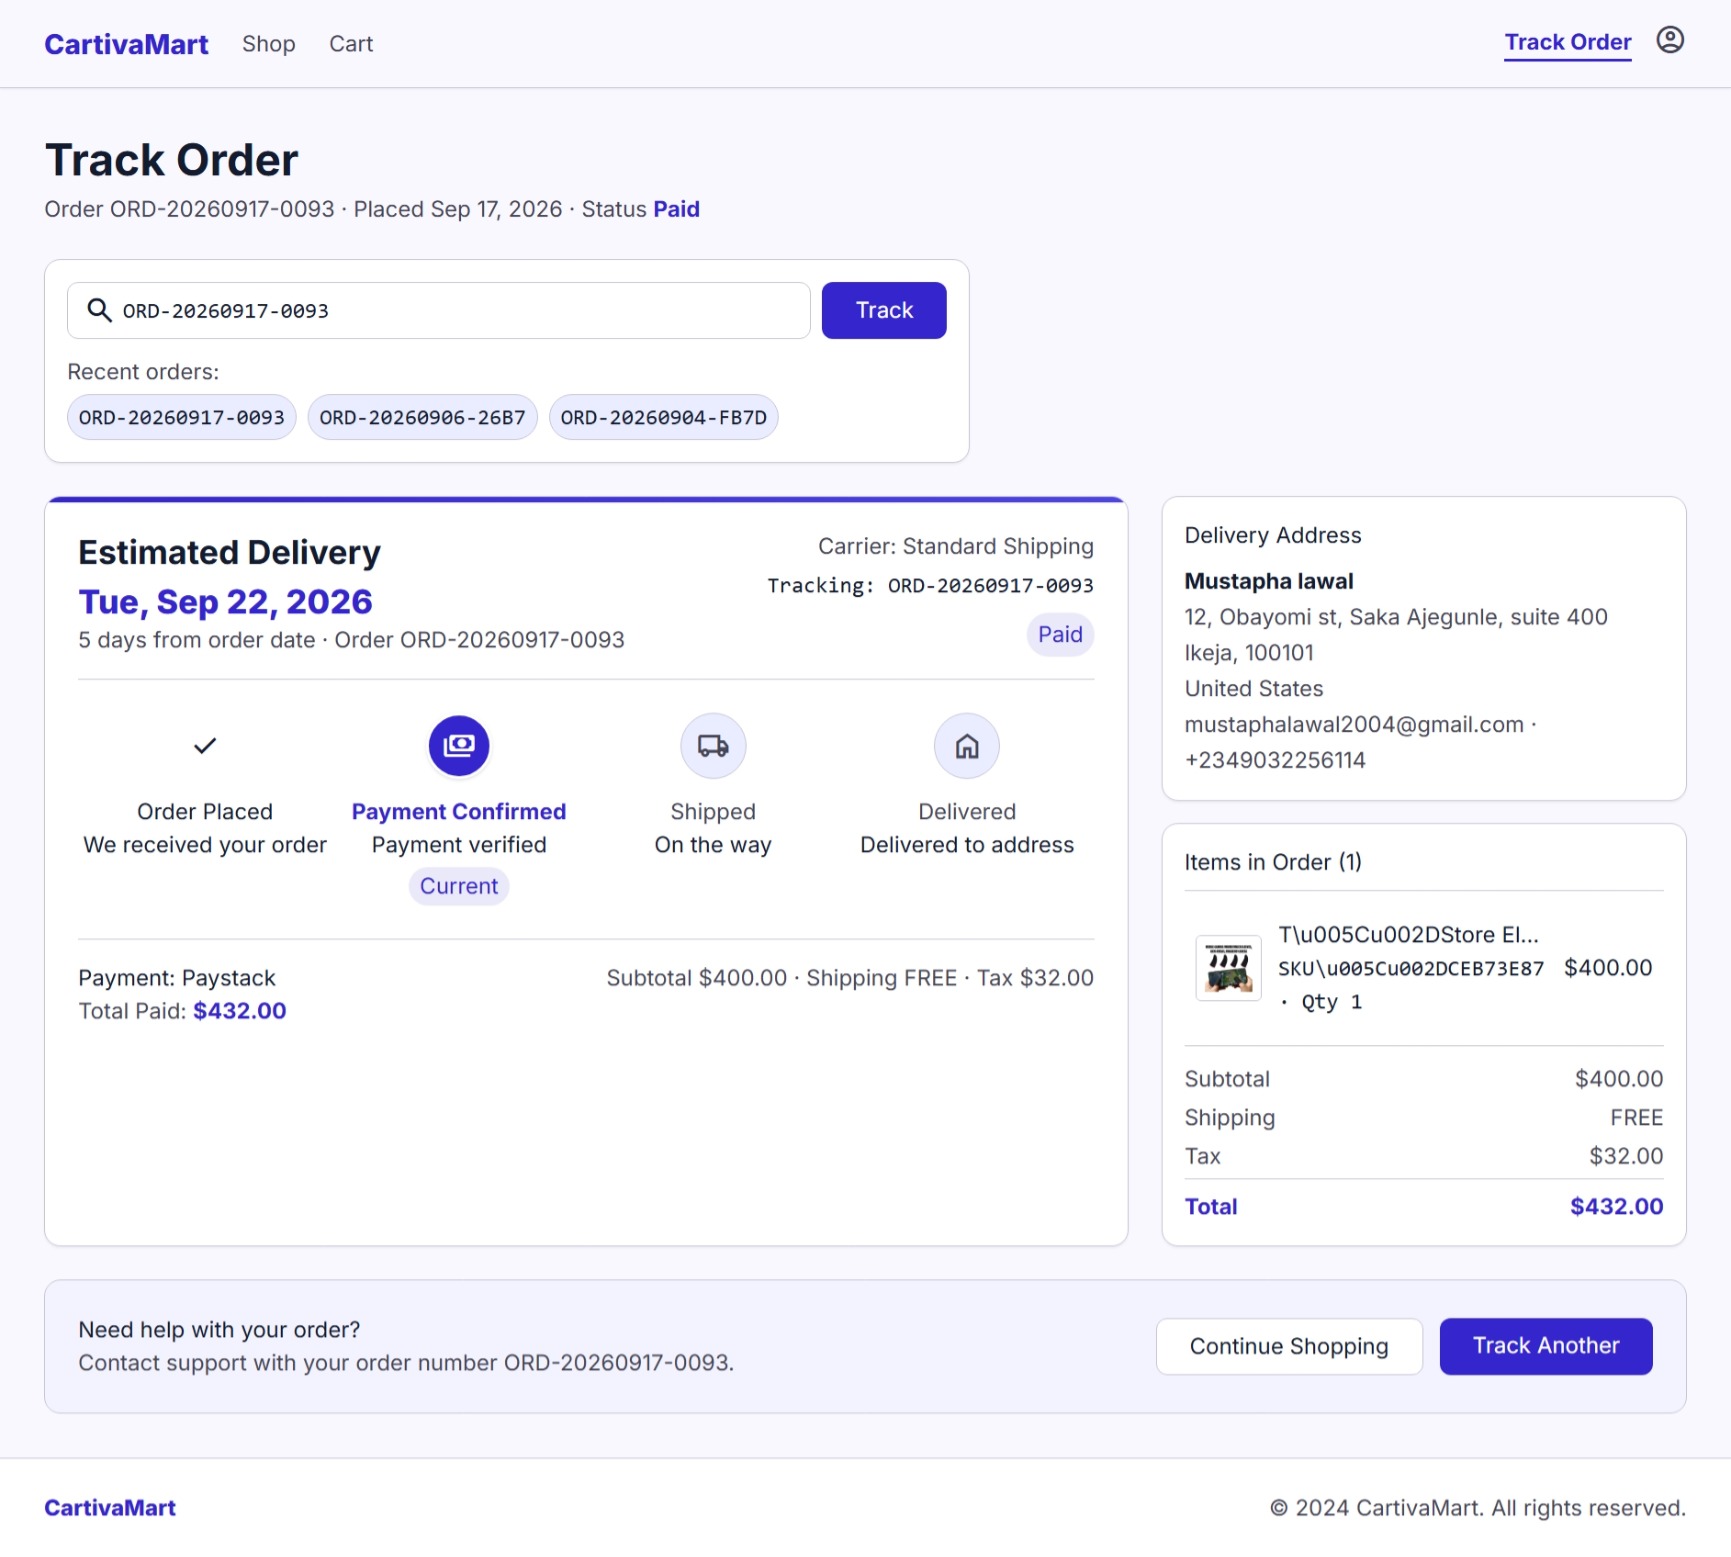The width and height of the screenshot is (1731, 1557).
Task: Click the Delivered house icon
Action: tap(967, 746)
